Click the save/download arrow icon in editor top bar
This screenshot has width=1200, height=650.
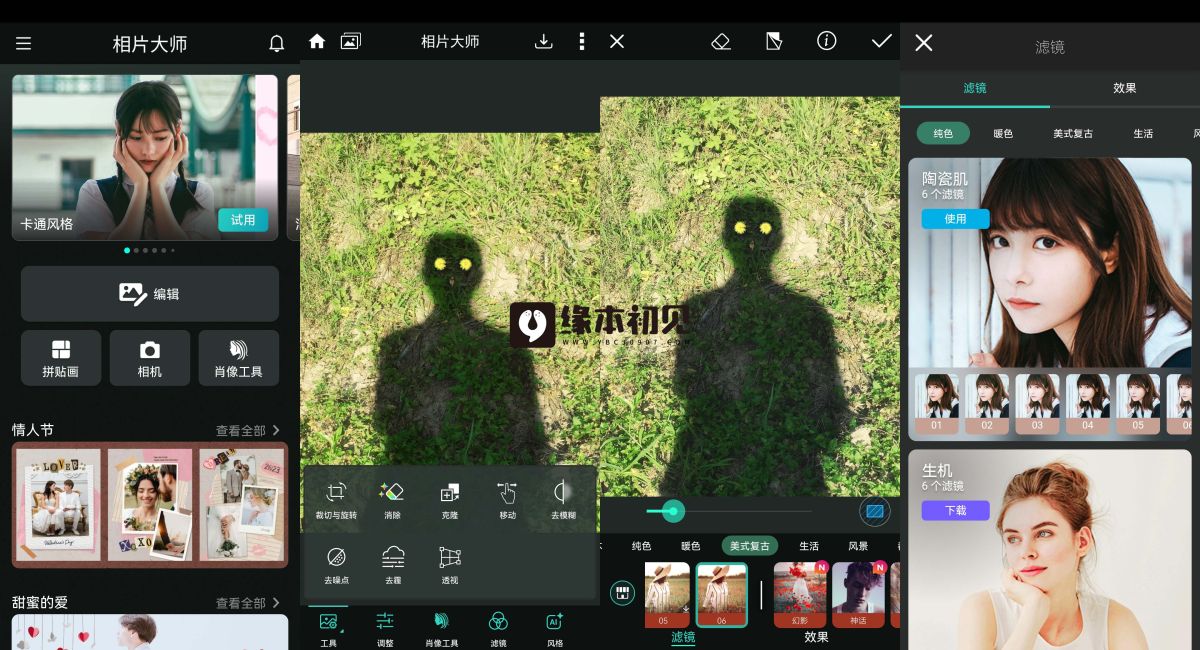[543, 42]
